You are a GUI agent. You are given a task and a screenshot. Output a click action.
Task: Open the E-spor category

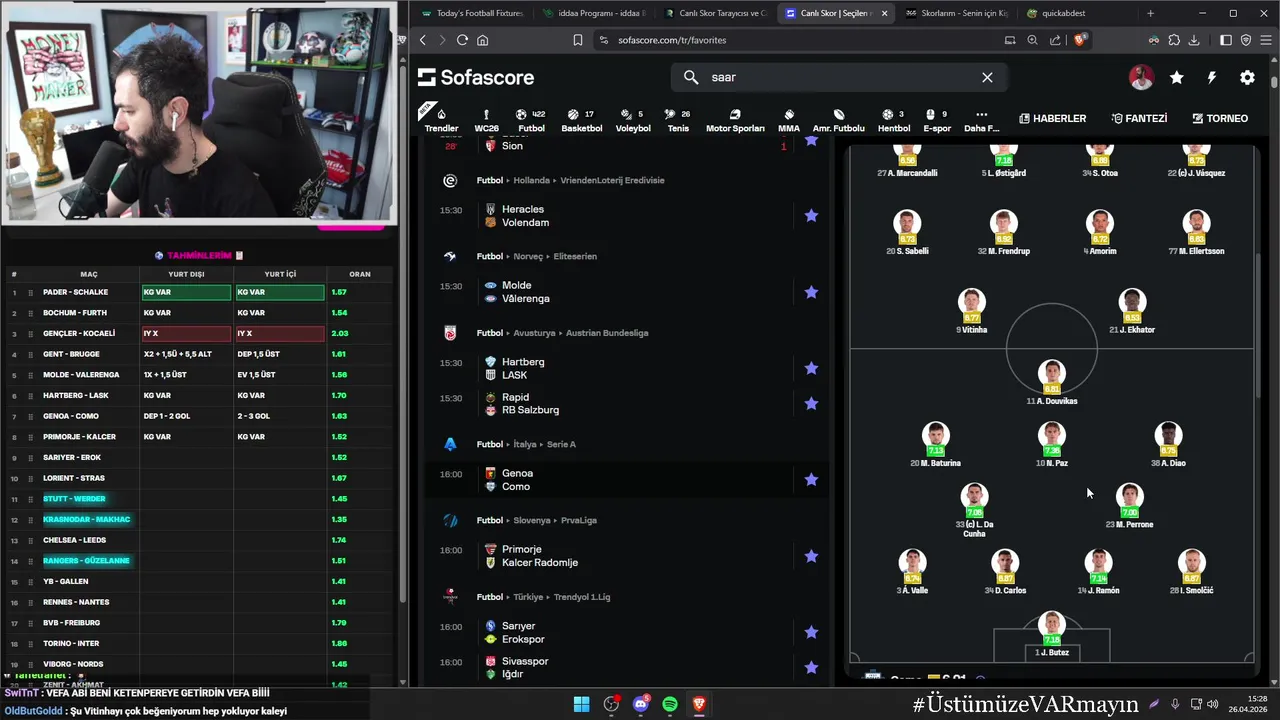coord(937,120)
